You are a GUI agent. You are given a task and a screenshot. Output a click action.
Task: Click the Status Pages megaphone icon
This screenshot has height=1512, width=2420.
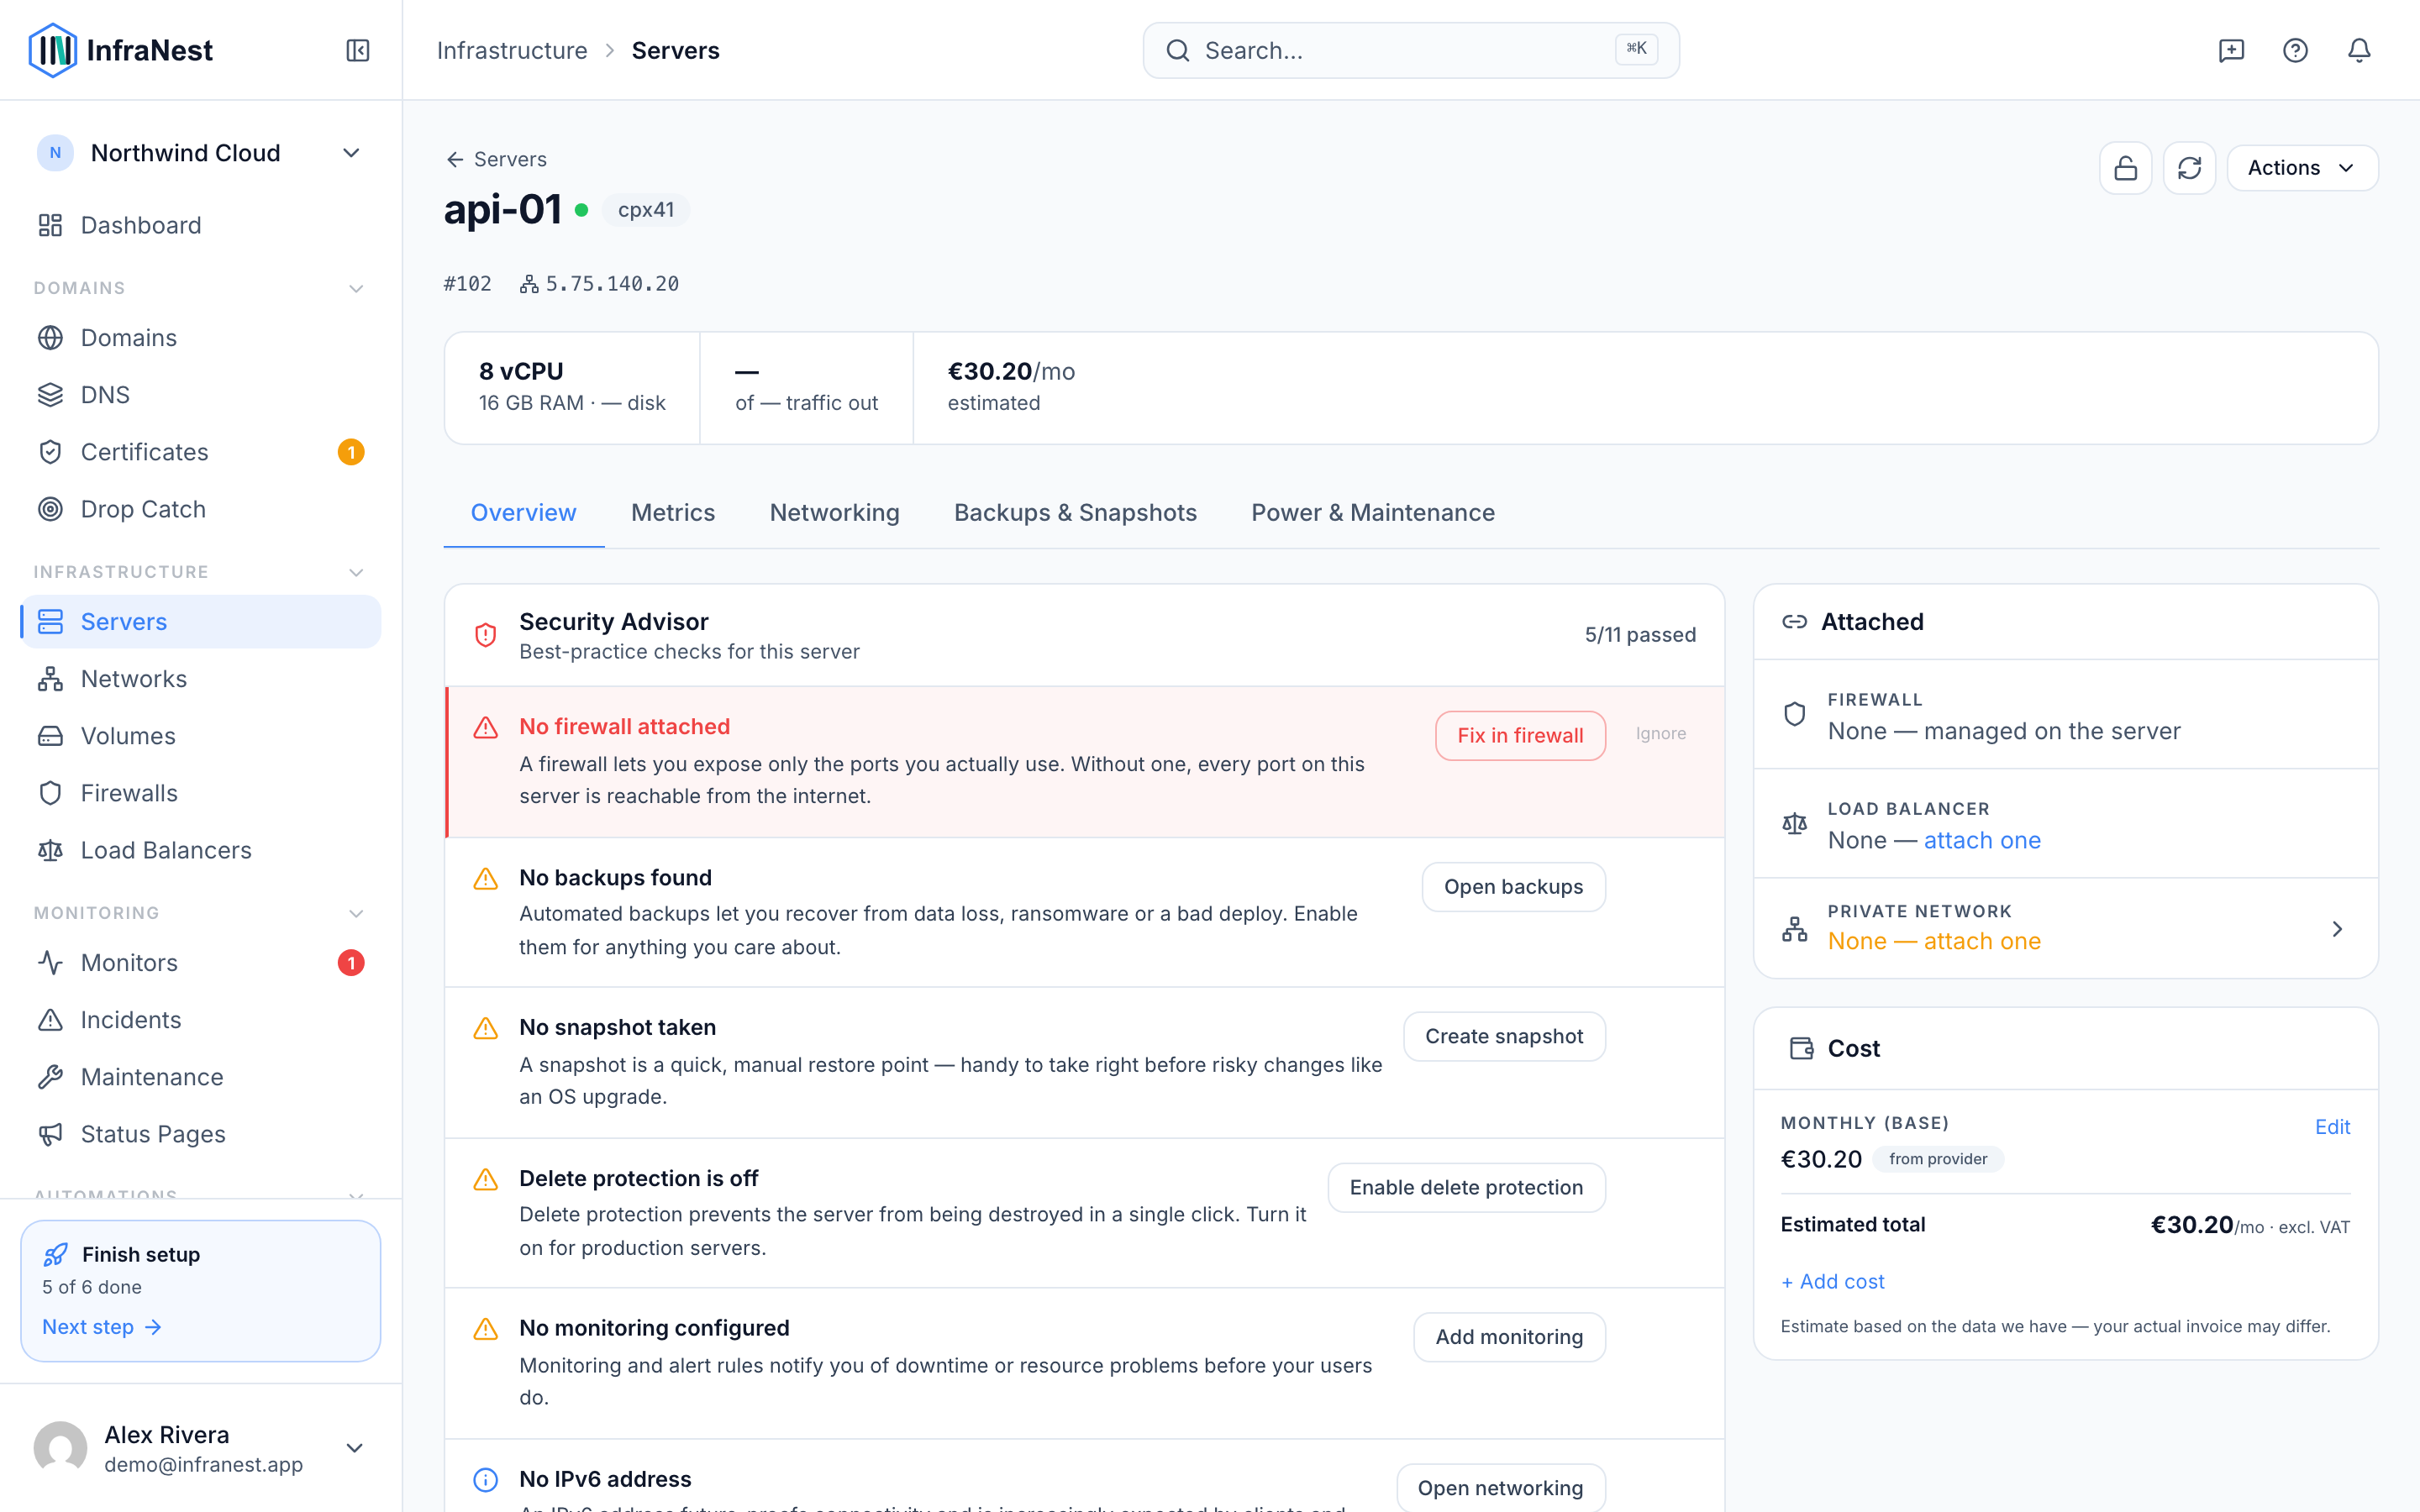[x=50, y=1134]
